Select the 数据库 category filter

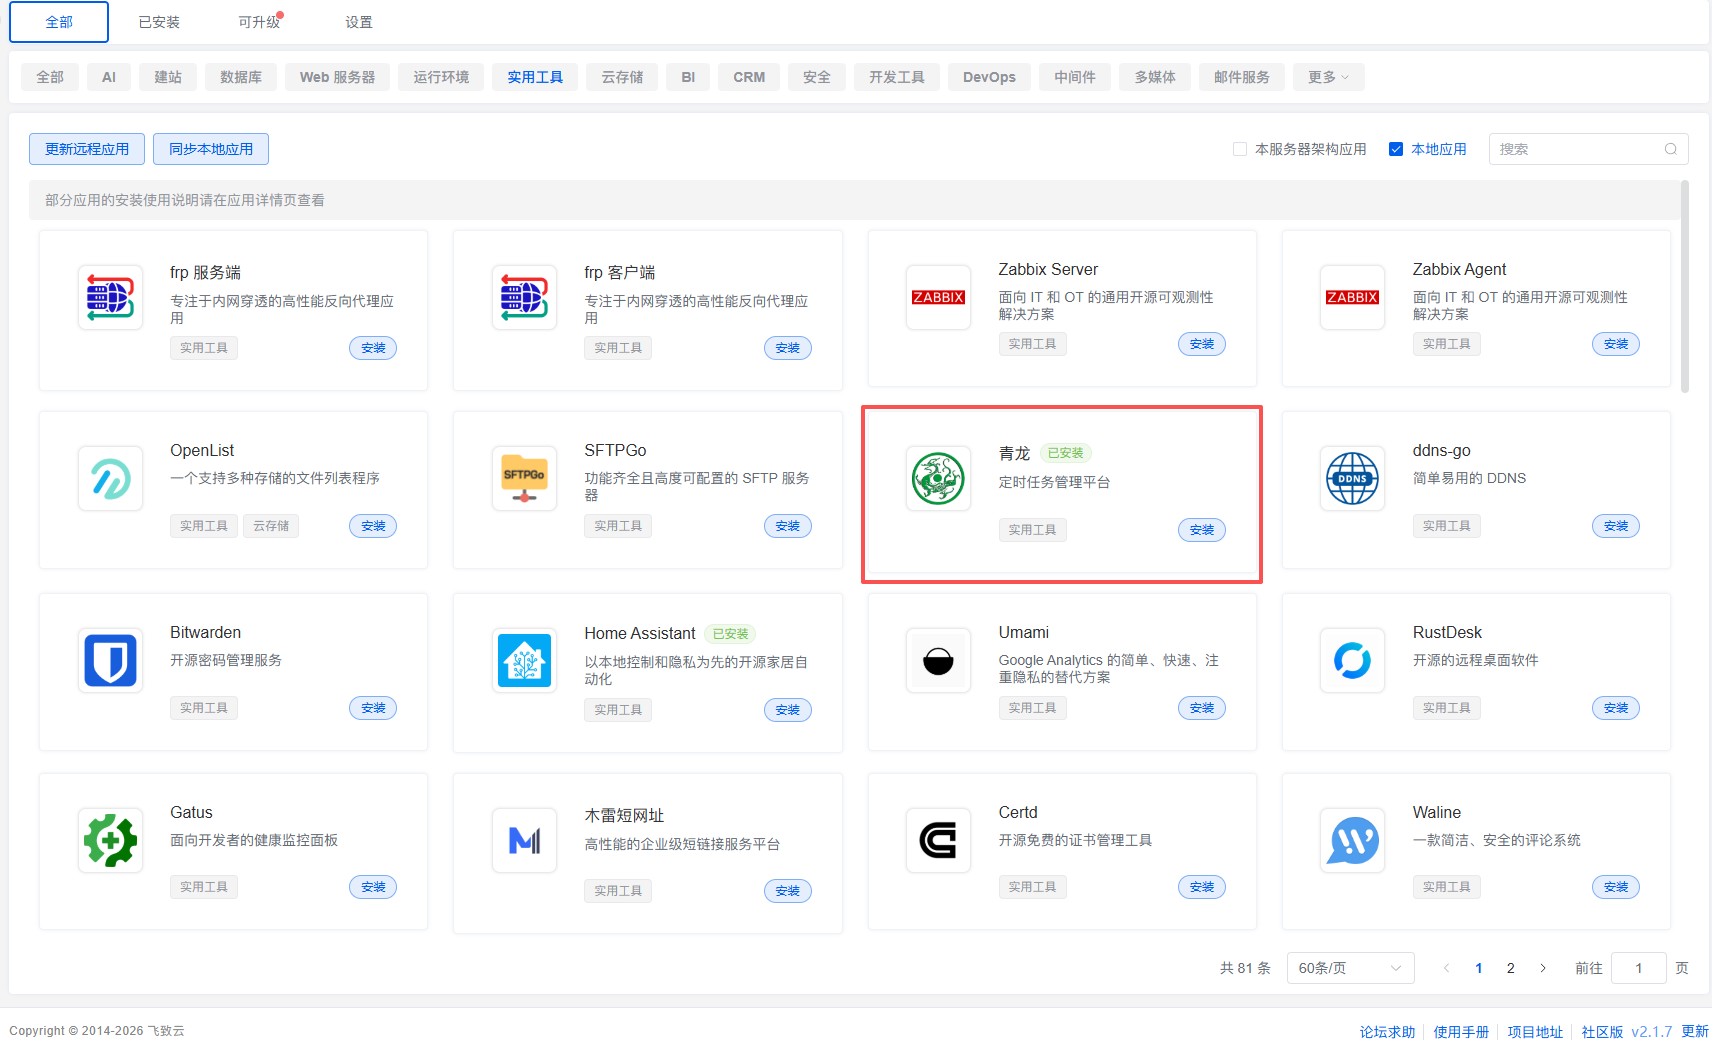pos(241,77)
